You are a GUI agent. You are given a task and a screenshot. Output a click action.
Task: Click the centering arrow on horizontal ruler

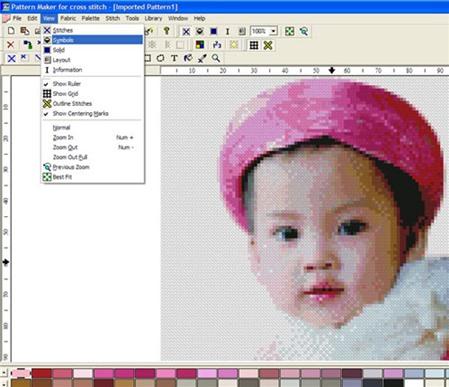tap(332, 70)
